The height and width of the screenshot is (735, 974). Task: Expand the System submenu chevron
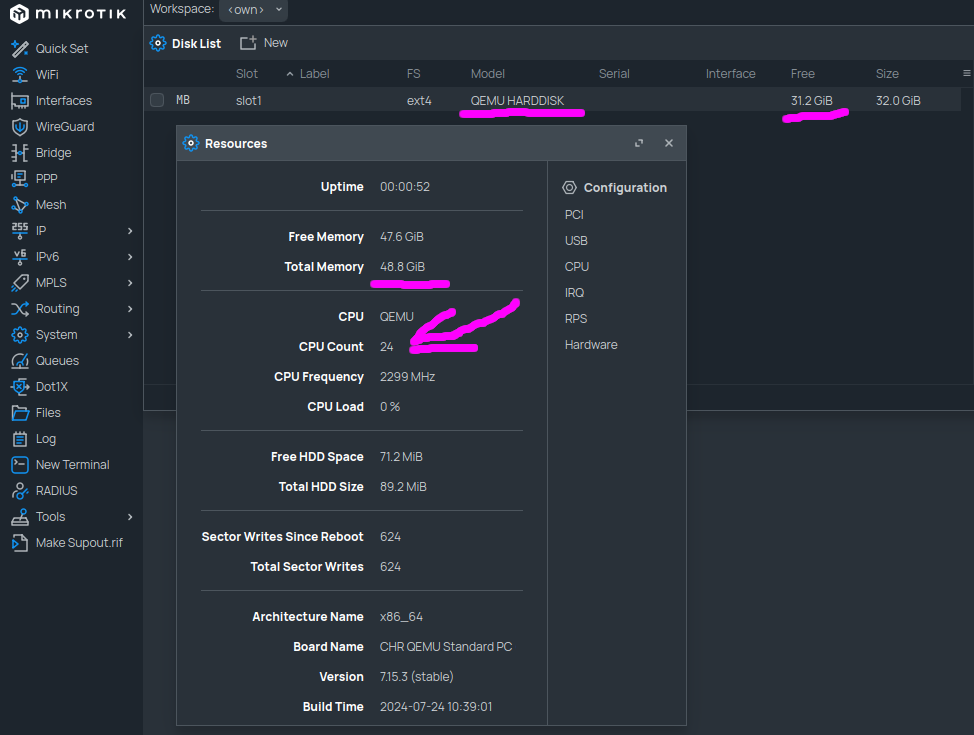click(130, 335)
